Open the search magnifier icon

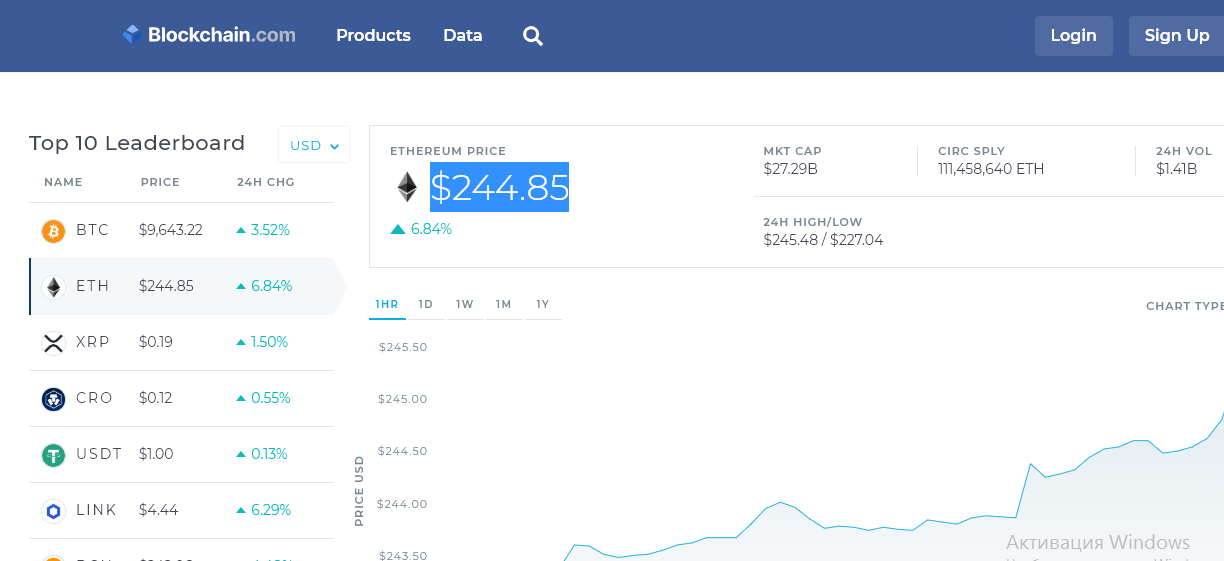coord(533,36)
